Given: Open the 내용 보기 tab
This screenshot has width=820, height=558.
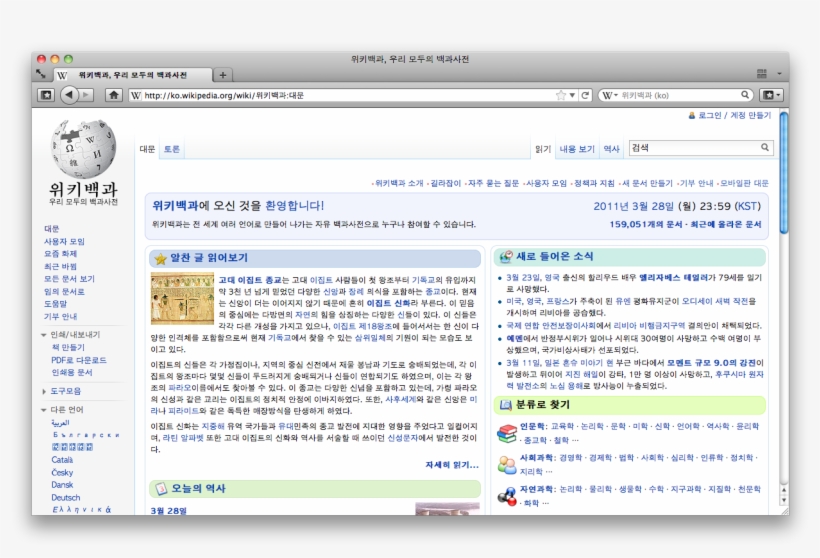Looking at the screenshot, I should [577, 149].
